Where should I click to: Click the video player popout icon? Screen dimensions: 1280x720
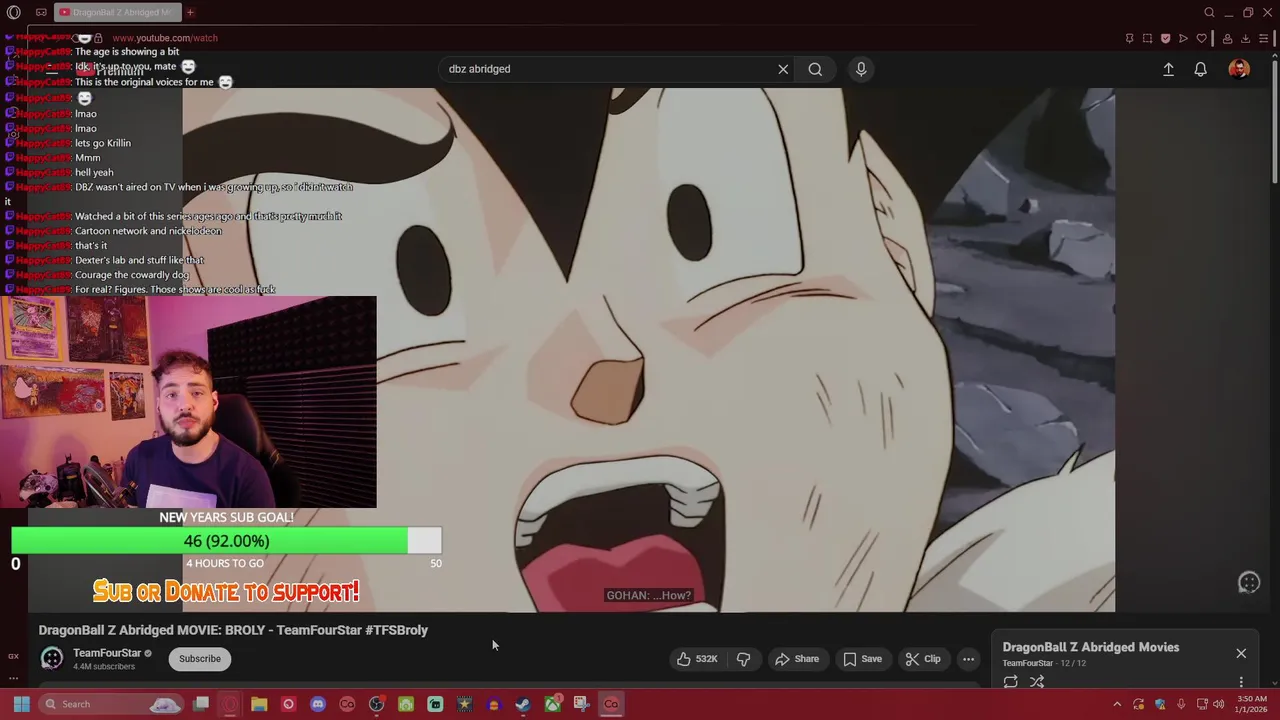coord(1249,583)
